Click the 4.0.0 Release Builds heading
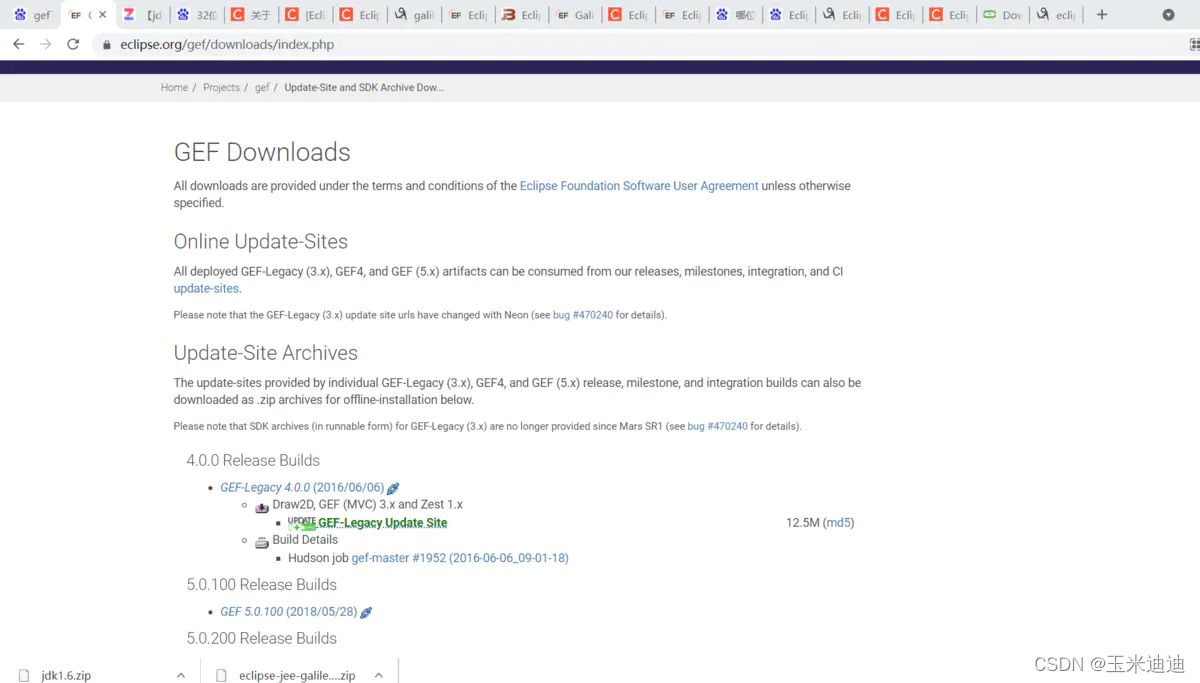Image resolution: width=1200 pixels, height=683 pixels. coord(253,461)
